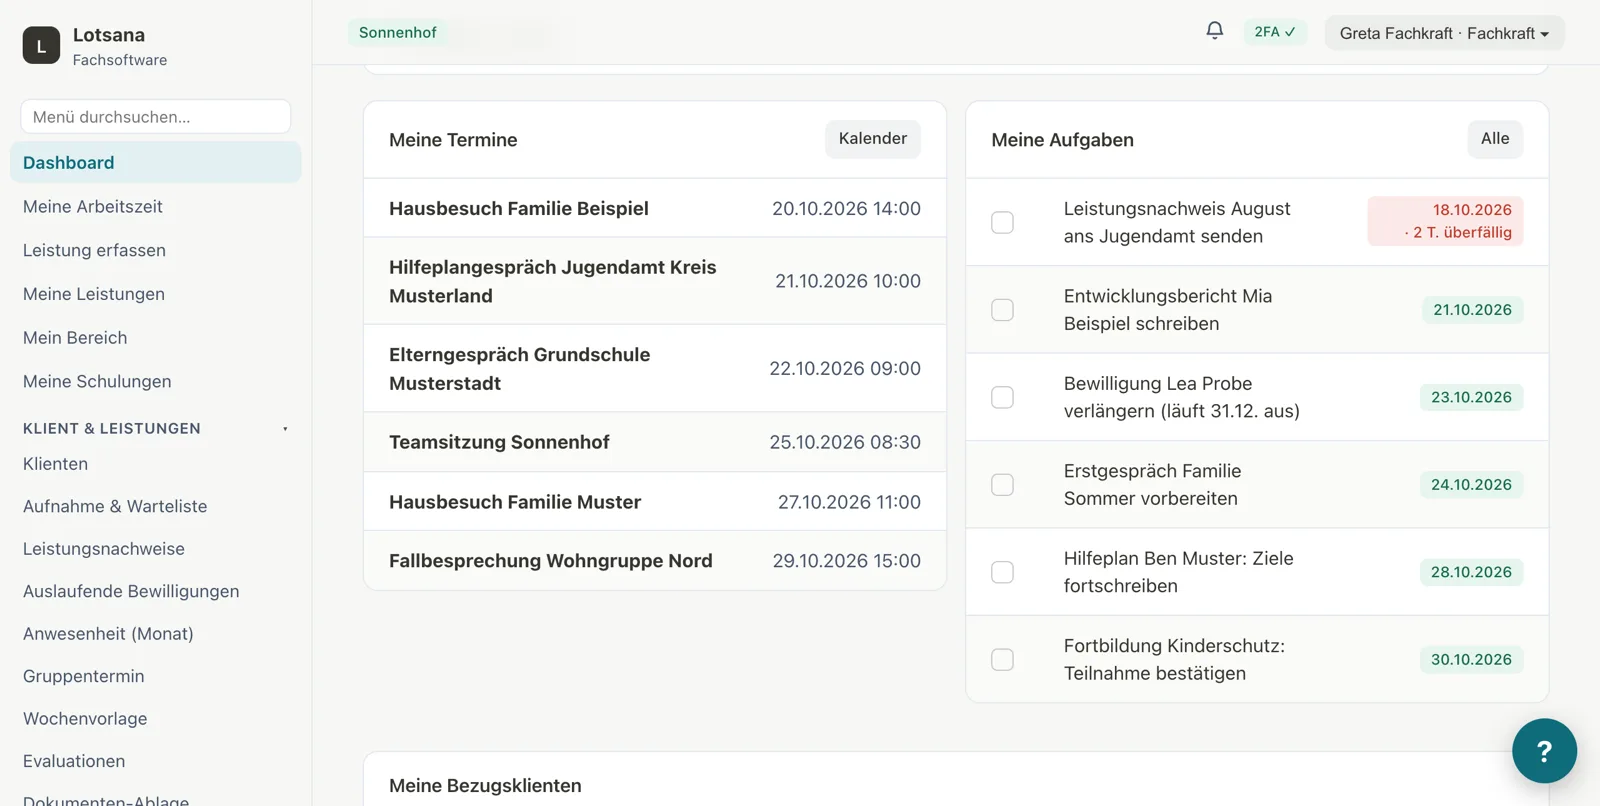Open Teamsitzung Sonnenhof appointment
Image resolution: width=1600 pixels, height=806 pixels.
655,442
